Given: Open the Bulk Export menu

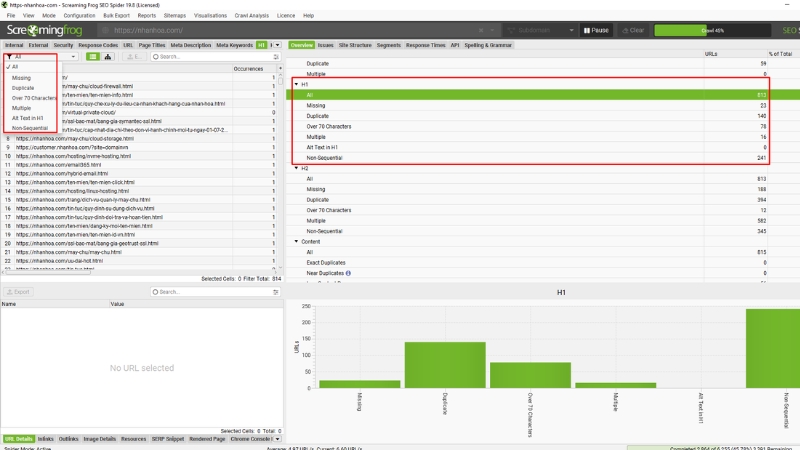Looking at the screenshot, I should [x=116, y=15].
